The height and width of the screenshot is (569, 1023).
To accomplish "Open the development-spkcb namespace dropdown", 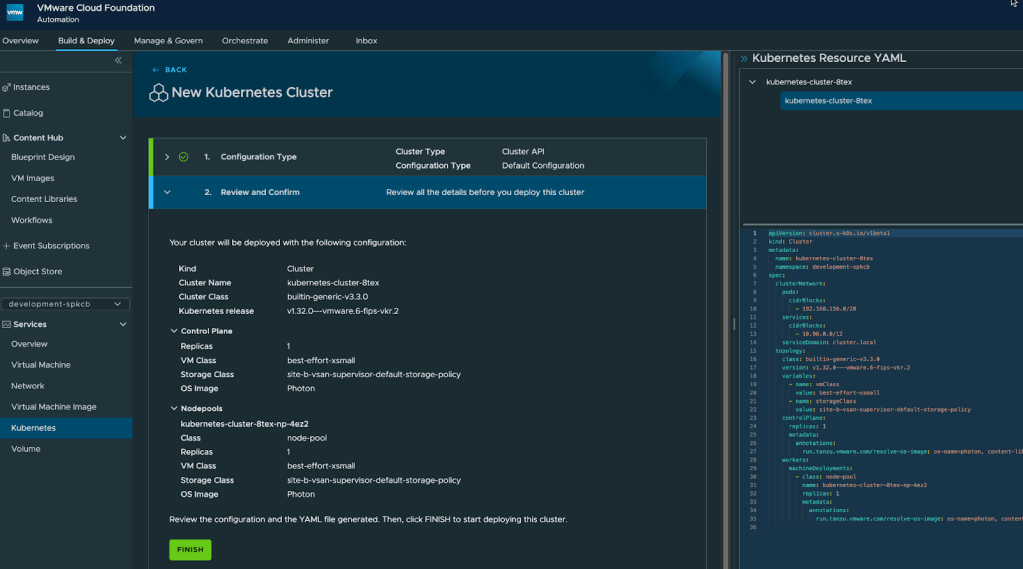I will (65, 304).
